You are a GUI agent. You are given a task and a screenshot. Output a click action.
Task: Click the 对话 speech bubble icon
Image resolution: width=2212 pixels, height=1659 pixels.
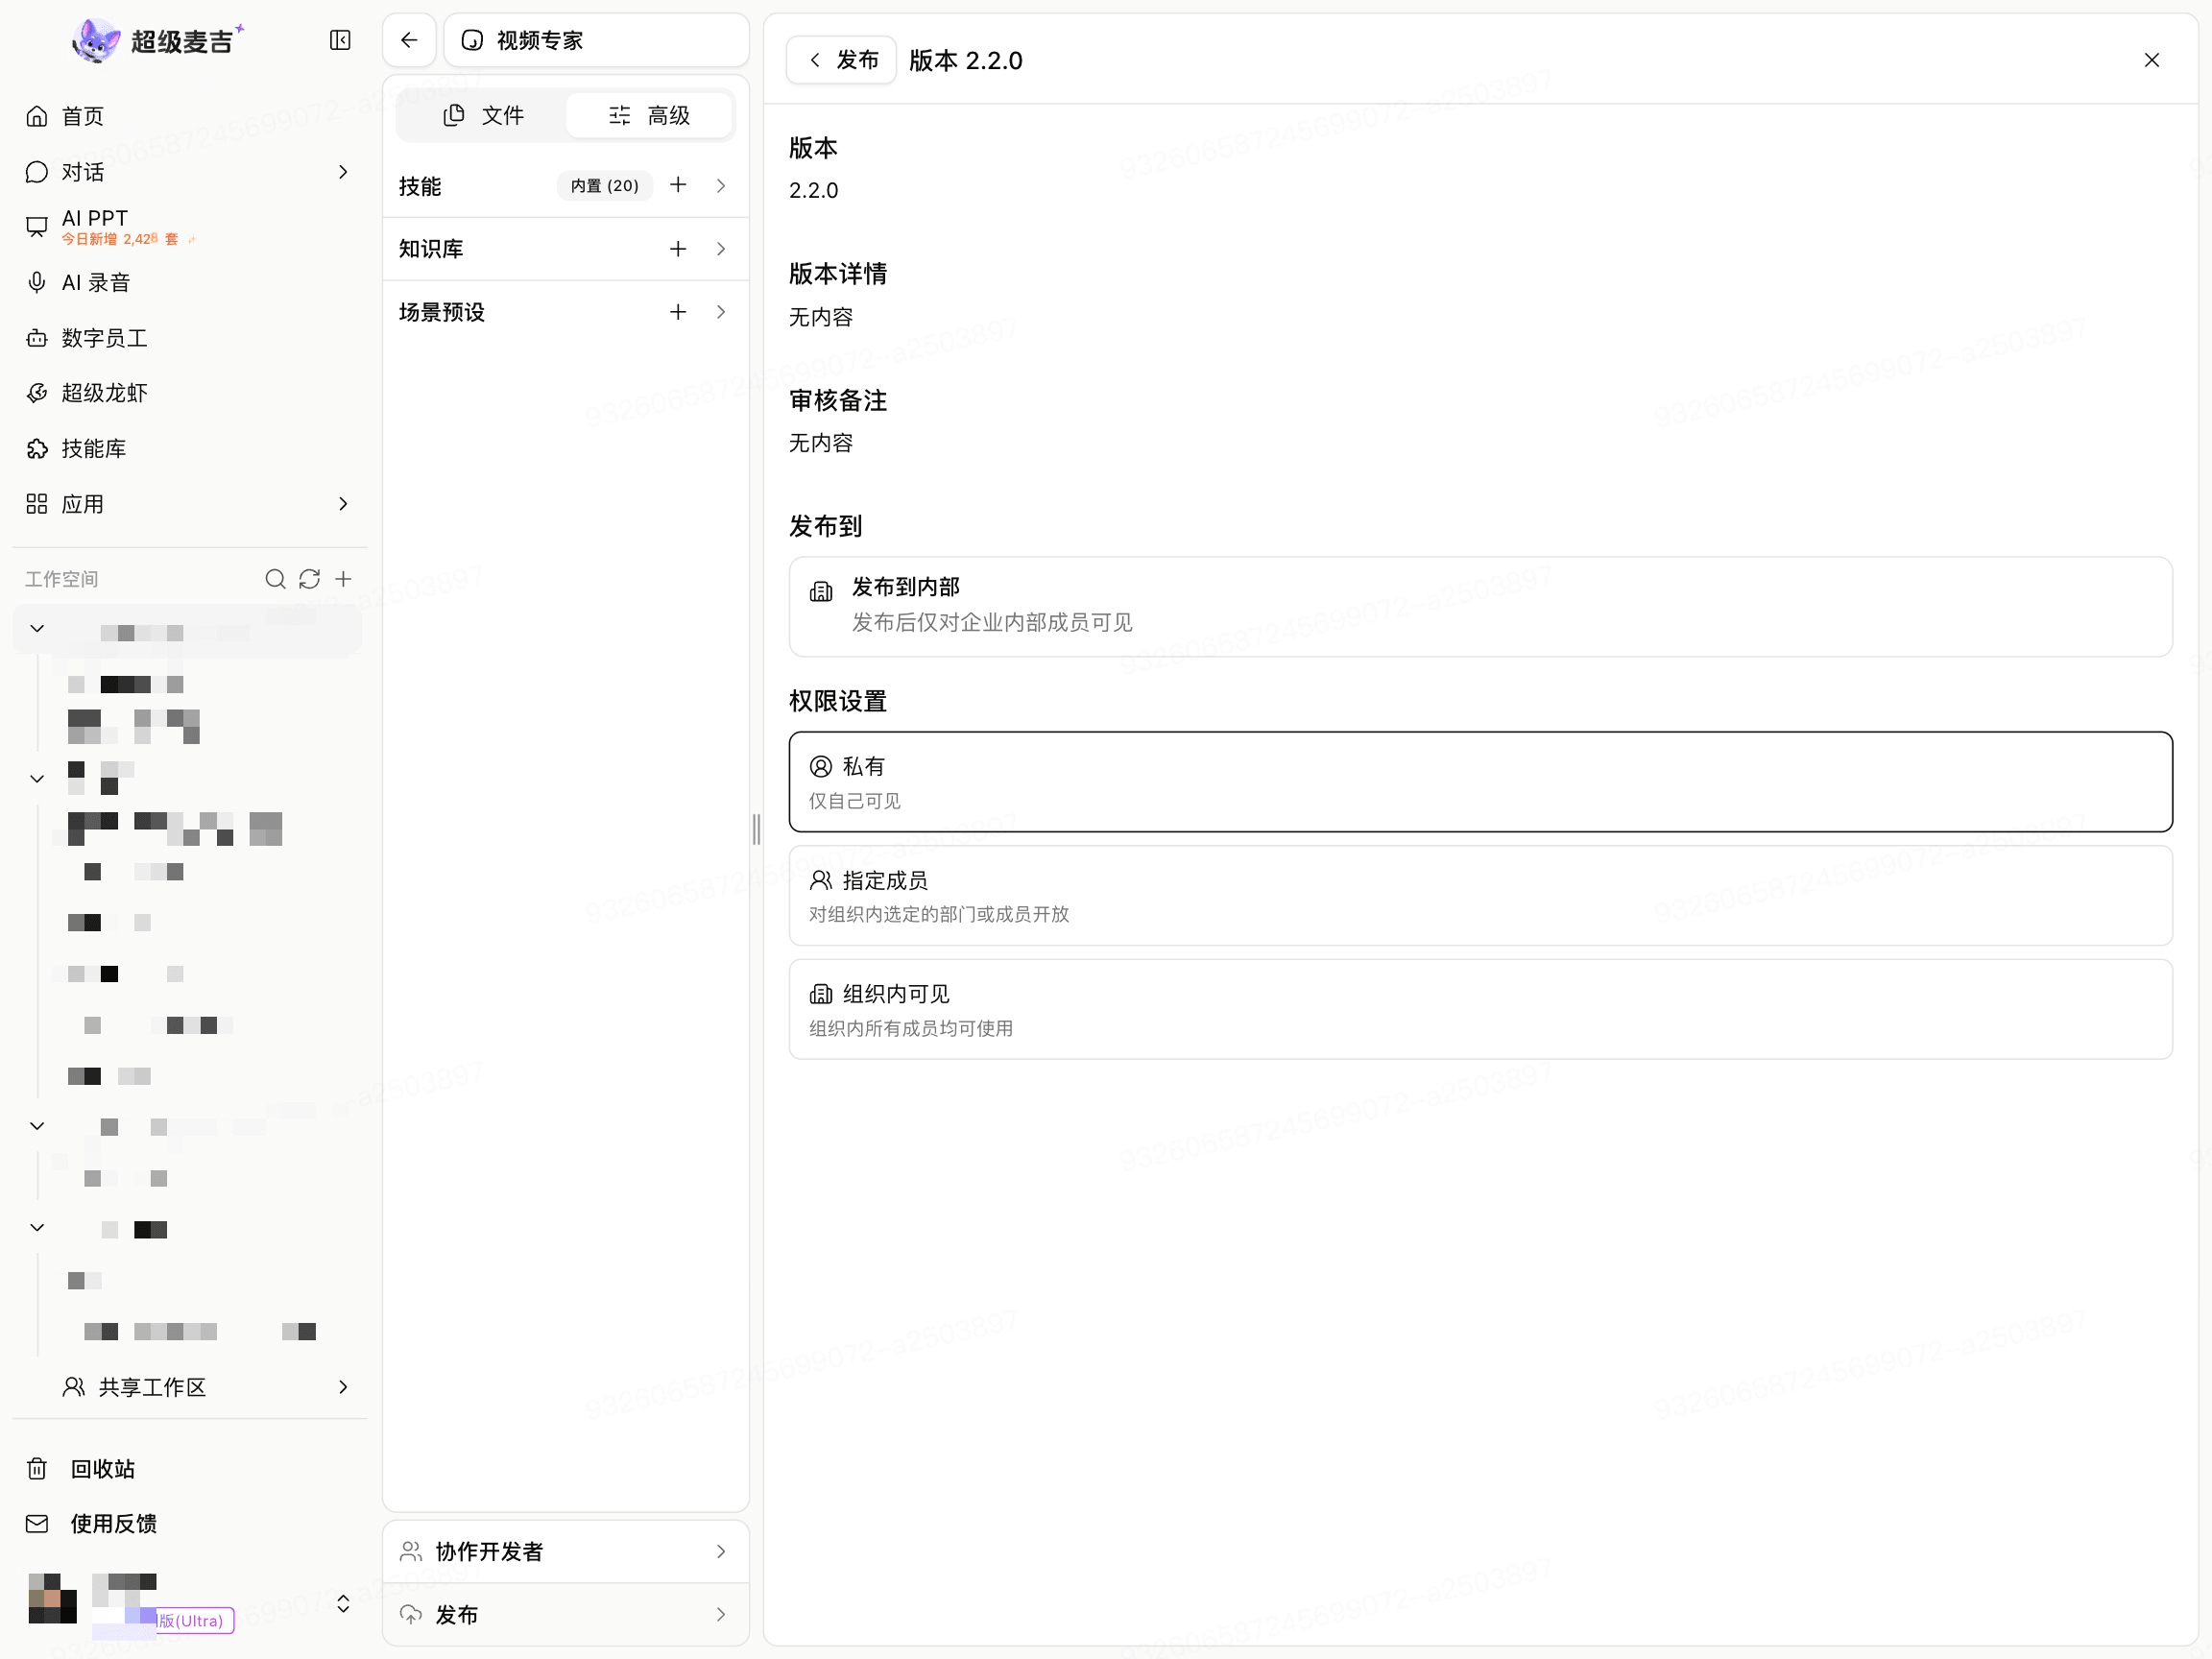point(37,172)
